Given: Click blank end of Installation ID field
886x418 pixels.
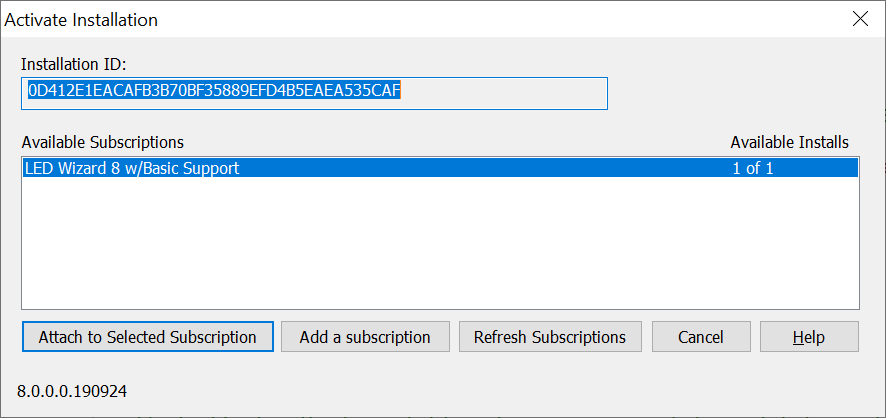Looking at the screenshot, I should (x=505, y=93).
